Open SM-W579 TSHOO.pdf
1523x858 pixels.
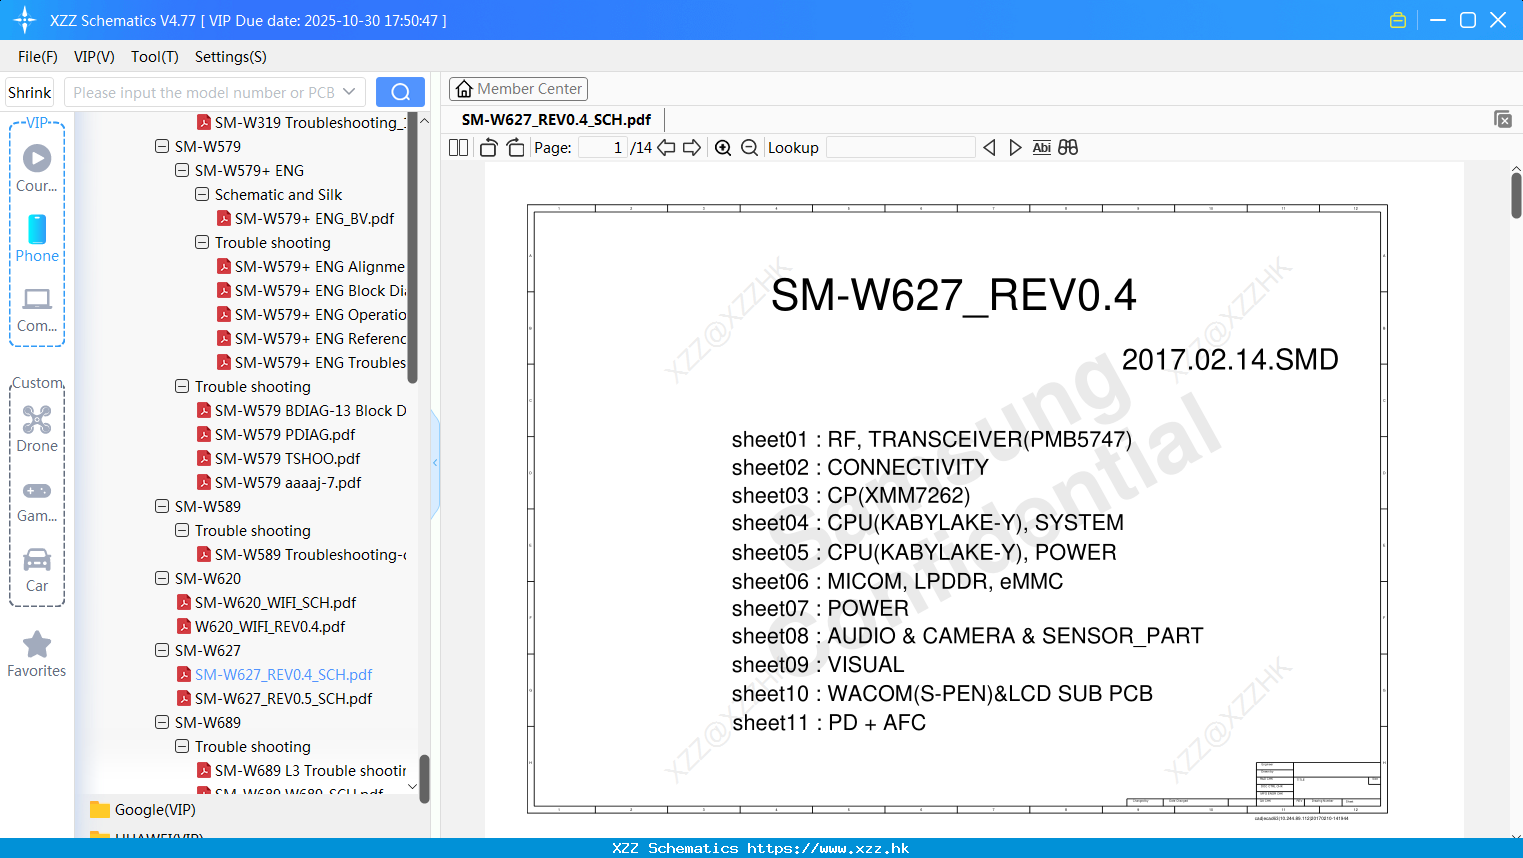pos(287,458)
